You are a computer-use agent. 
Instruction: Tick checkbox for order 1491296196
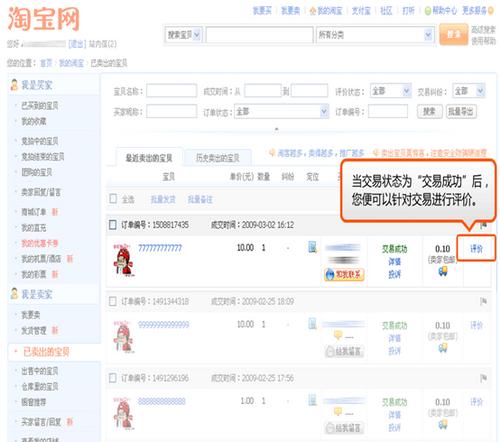click(113, 378)
